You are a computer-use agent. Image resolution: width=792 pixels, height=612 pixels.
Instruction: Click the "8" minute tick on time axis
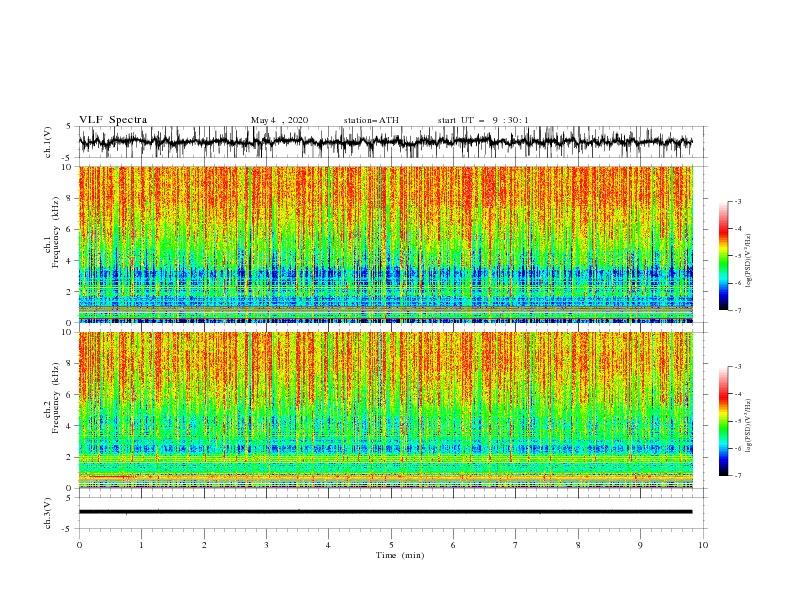click(578, 545)
